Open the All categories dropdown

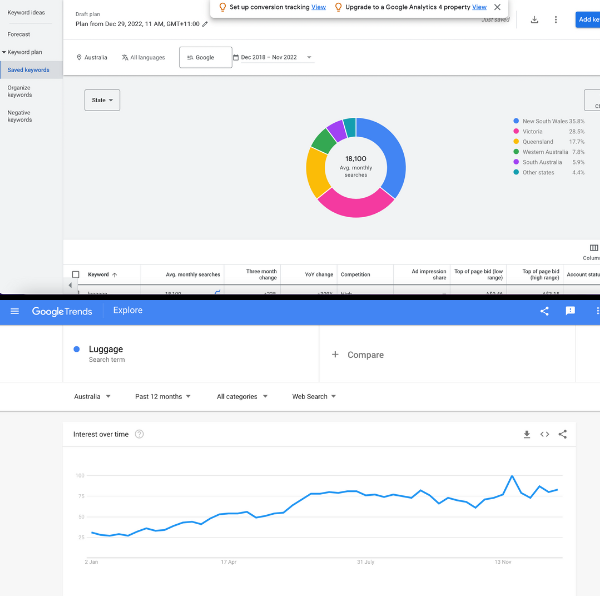click(242, 396)
